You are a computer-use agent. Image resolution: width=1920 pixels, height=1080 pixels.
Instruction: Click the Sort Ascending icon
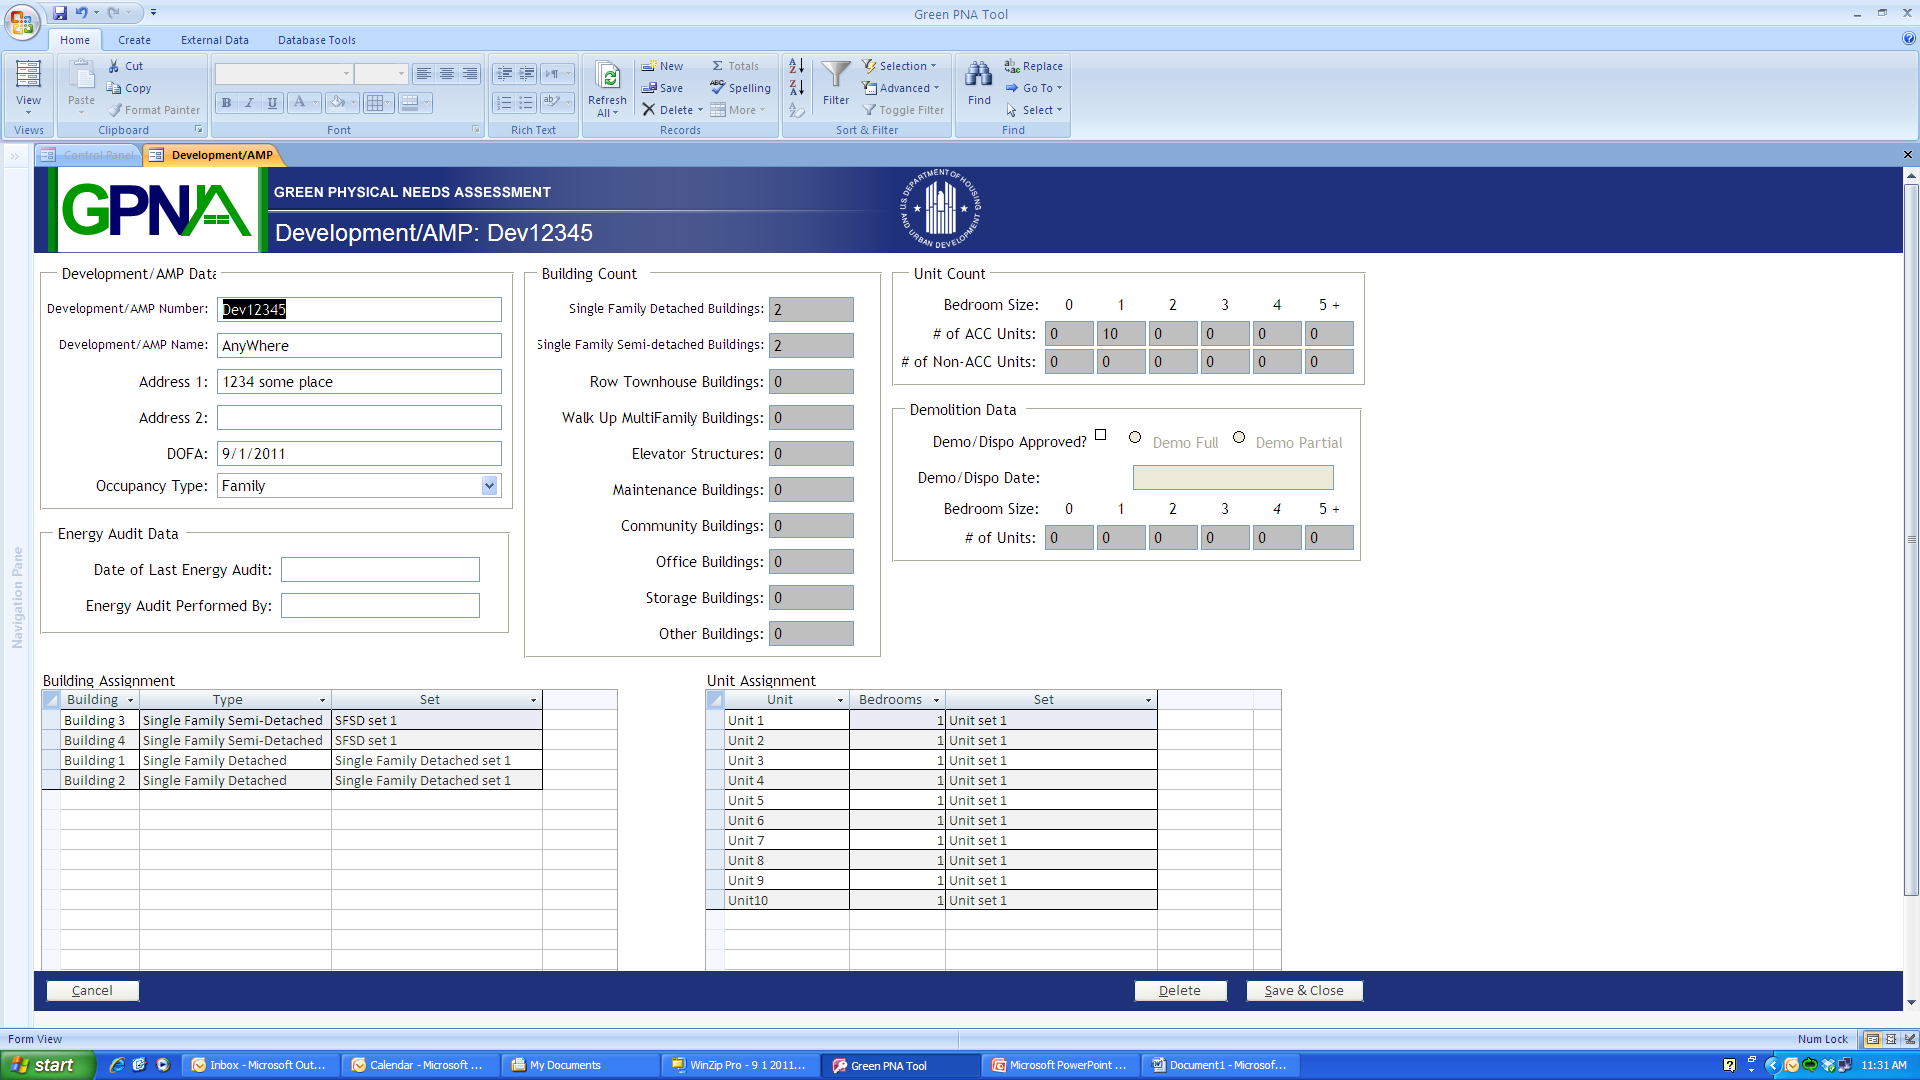(x=796, y=66)
